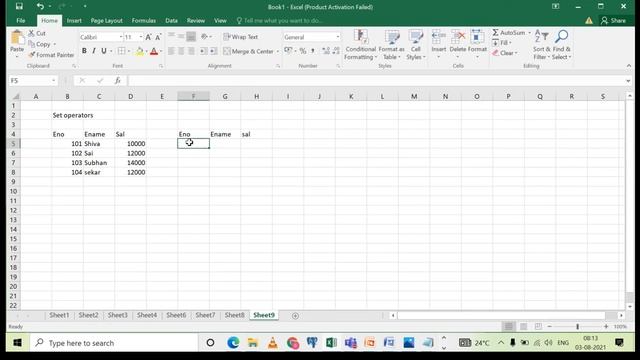Open Sort & Filter menu
640x360 pixels.
542,45
